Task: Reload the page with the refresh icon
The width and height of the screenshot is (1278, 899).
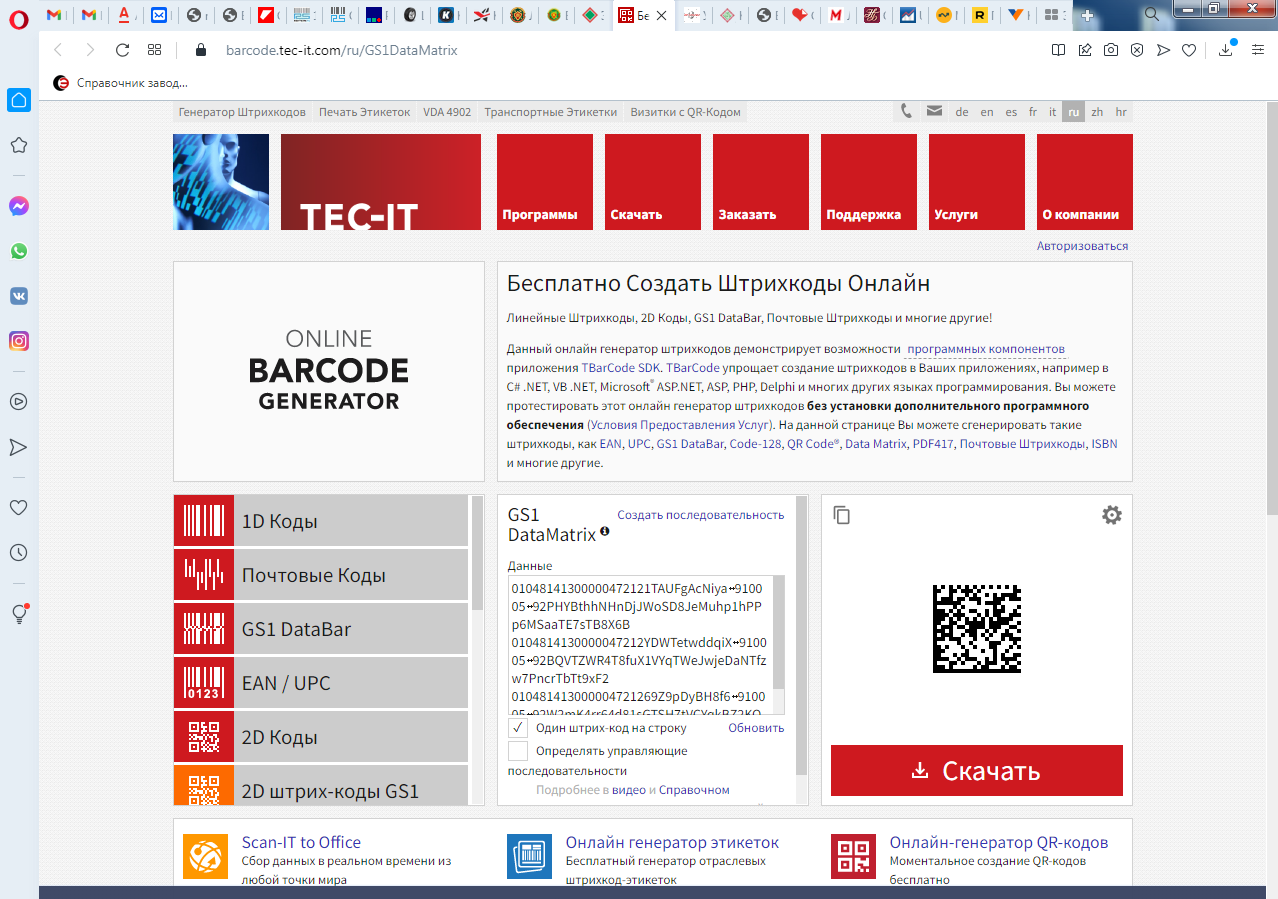Action: [x=122, y=50]
